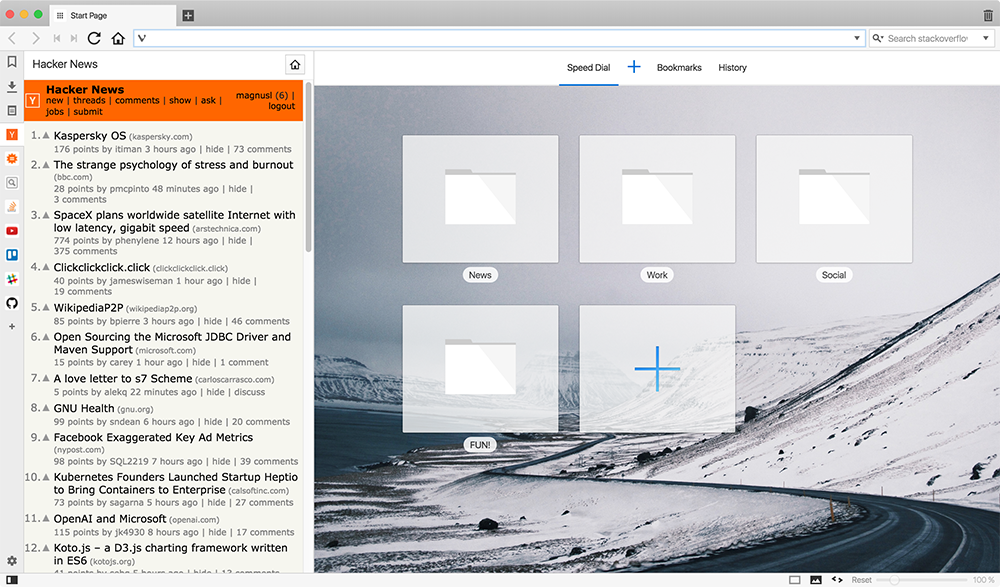1000x587 pixels.
Task: Open the magnifier search web panel
Action: coord(11,182)
